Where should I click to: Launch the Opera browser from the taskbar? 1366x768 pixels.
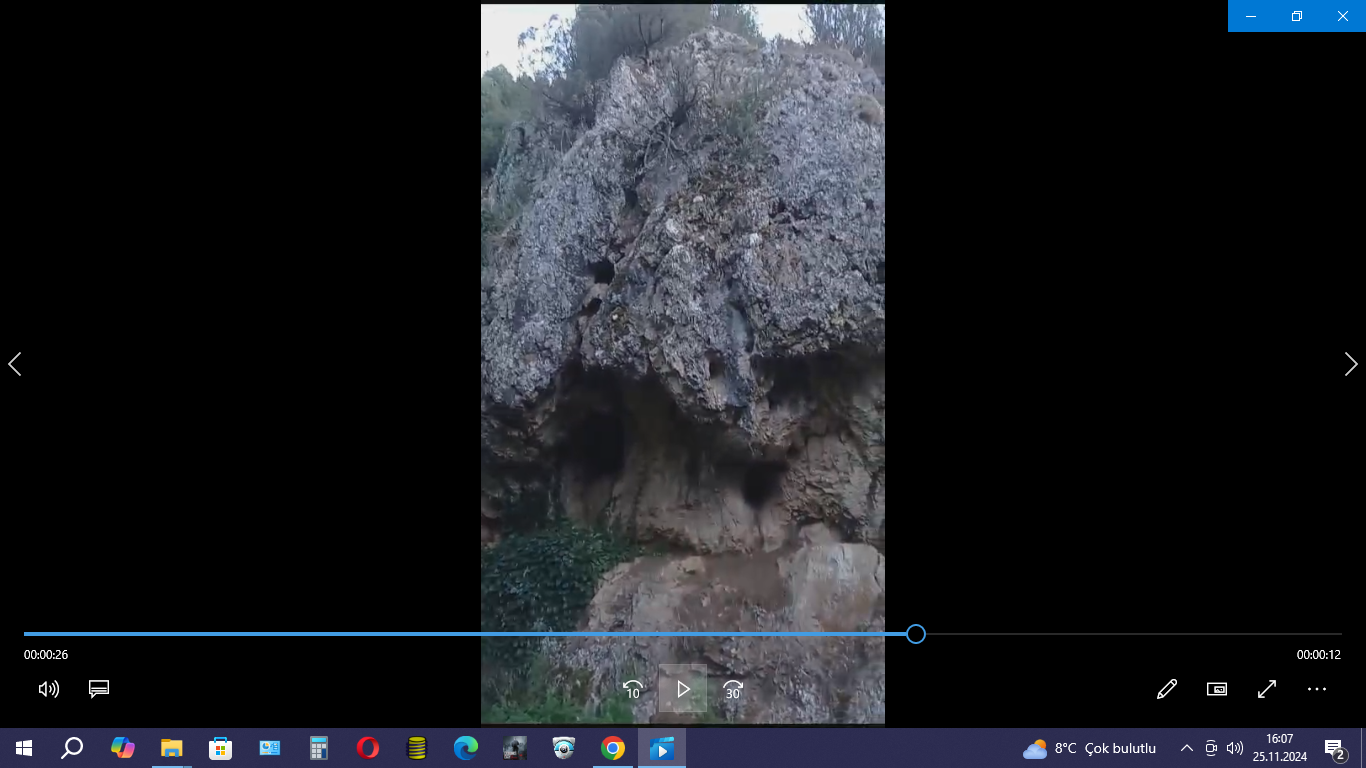point(368,748)
